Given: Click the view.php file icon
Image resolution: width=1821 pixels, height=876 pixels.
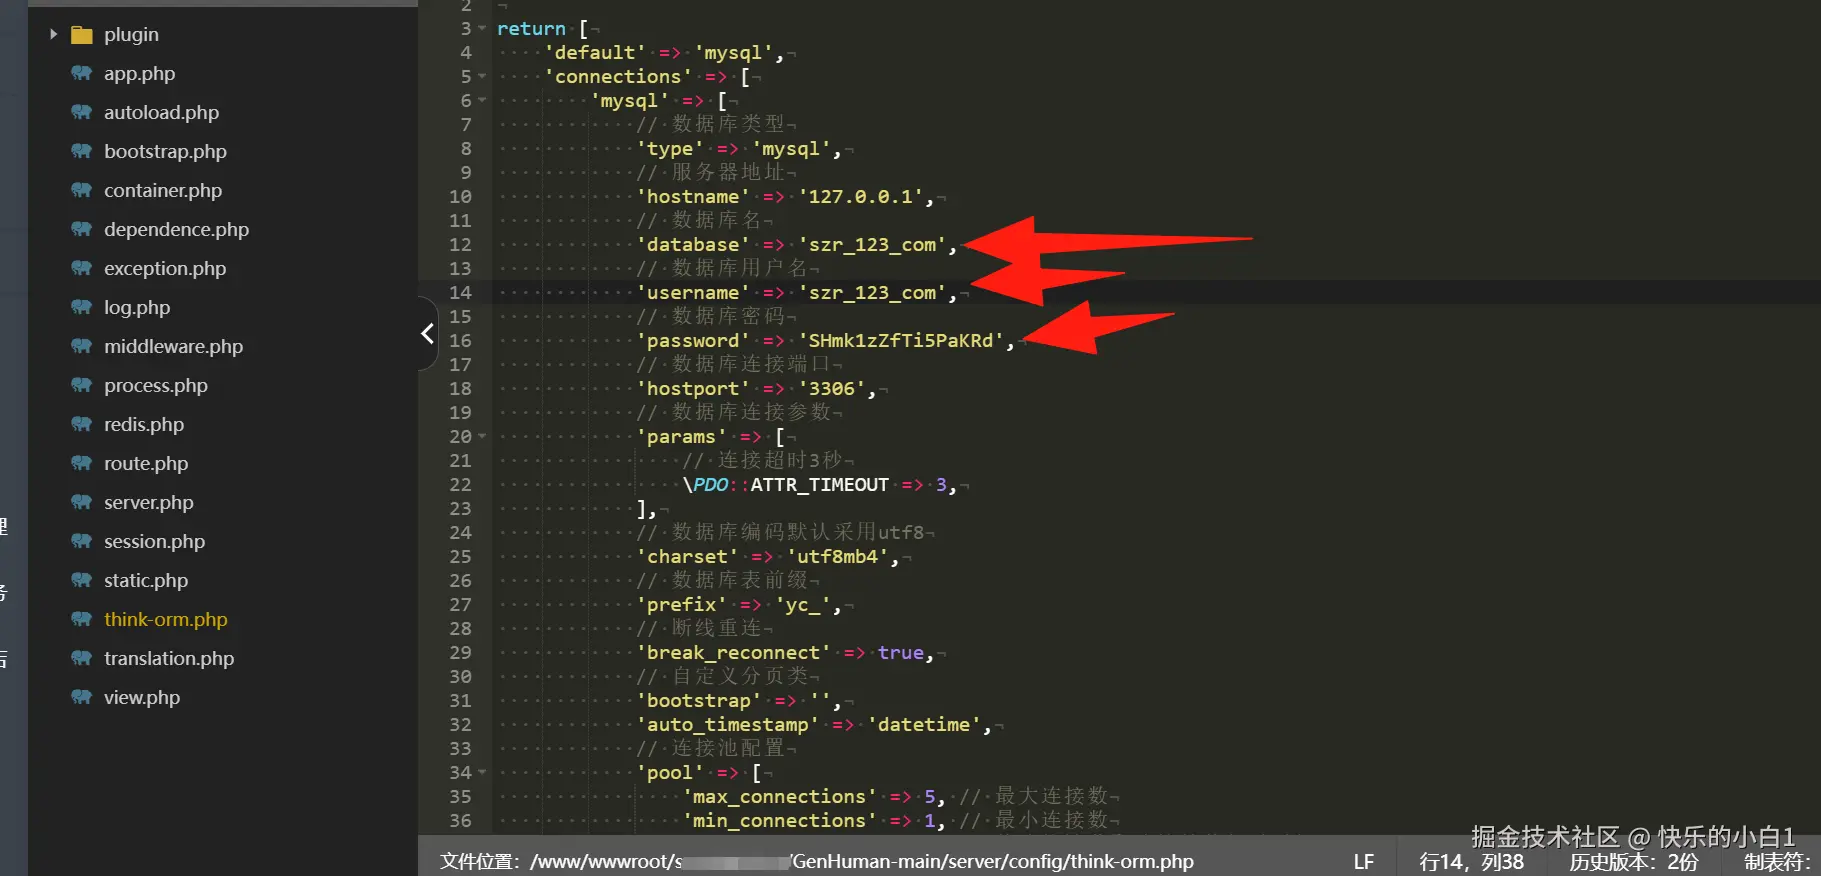Looking at the screenshot, I should pyautogui.click(x=82, y=697).
